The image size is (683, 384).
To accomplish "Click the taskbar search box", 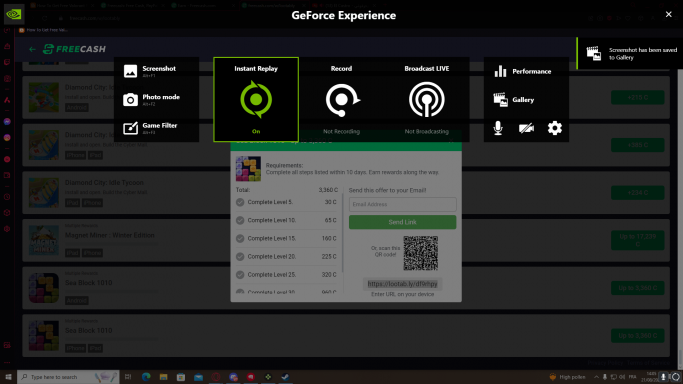I will coord(68,377).
